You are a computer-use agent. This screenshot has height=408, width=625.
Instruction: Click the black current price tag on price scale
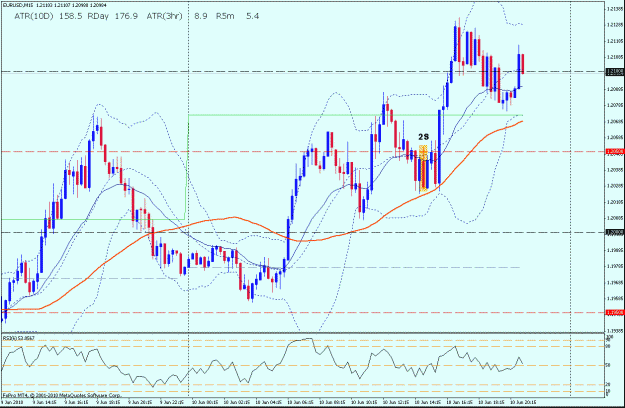614,72
